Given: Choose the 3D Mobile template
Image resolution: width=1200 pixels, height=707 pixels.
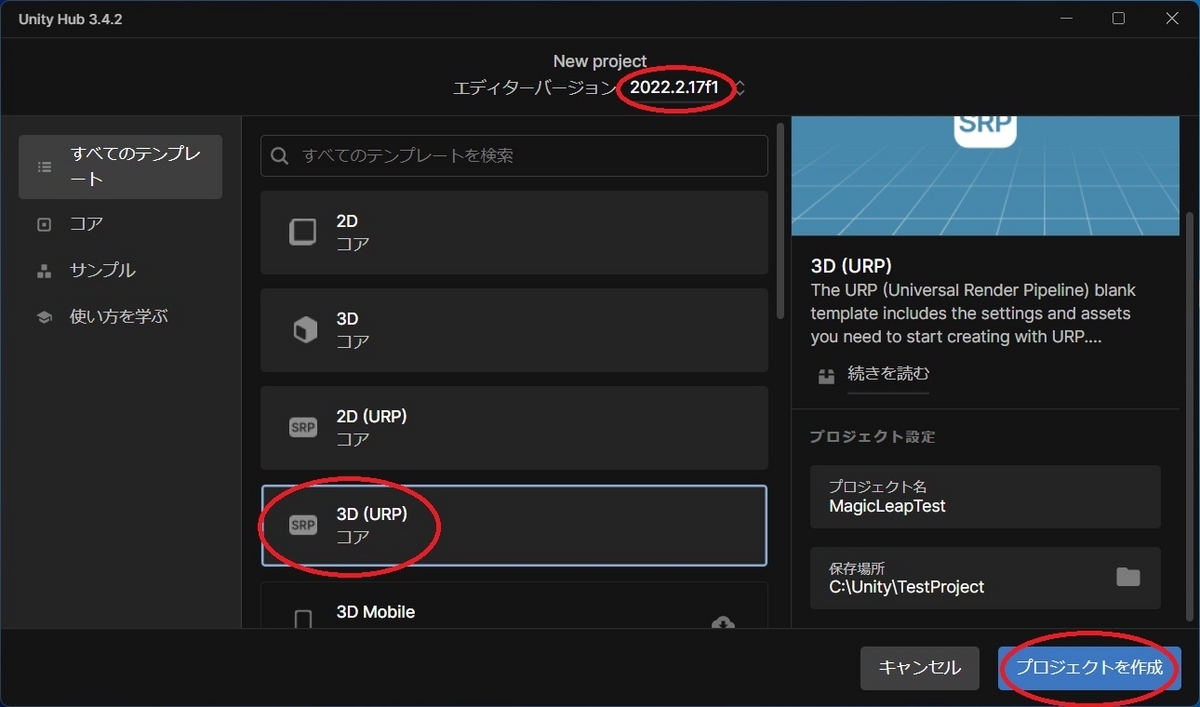Looking at the screenshot, I should [x=514, y=606].
